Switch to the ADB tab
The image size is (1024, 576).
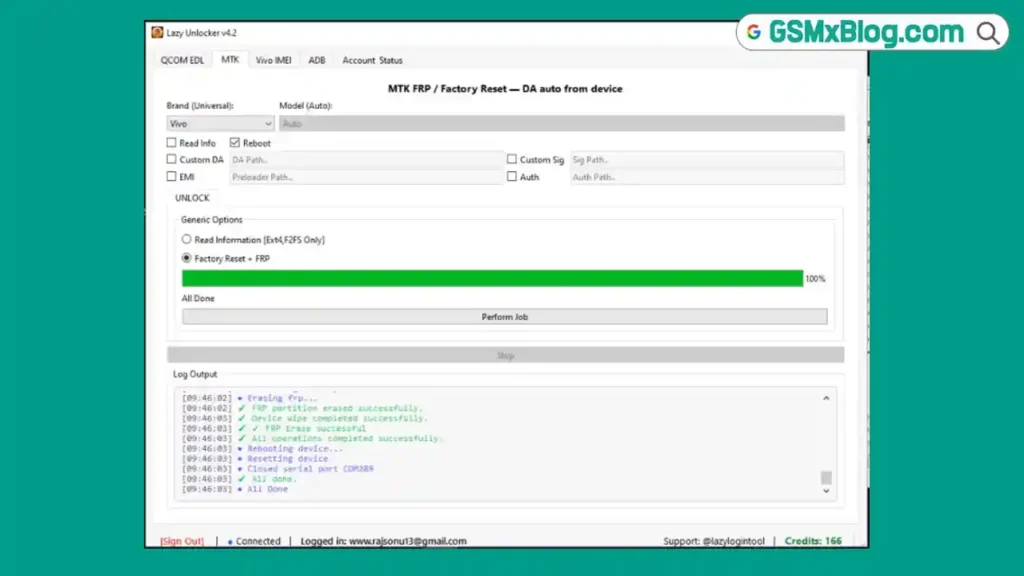317,60
